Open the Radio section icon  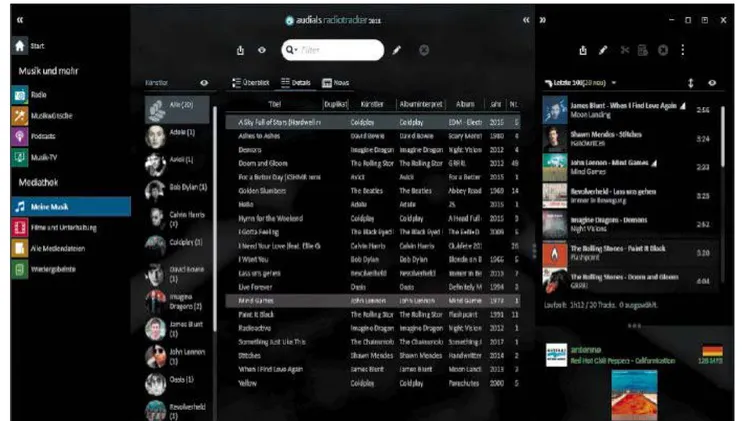[20, 95]
